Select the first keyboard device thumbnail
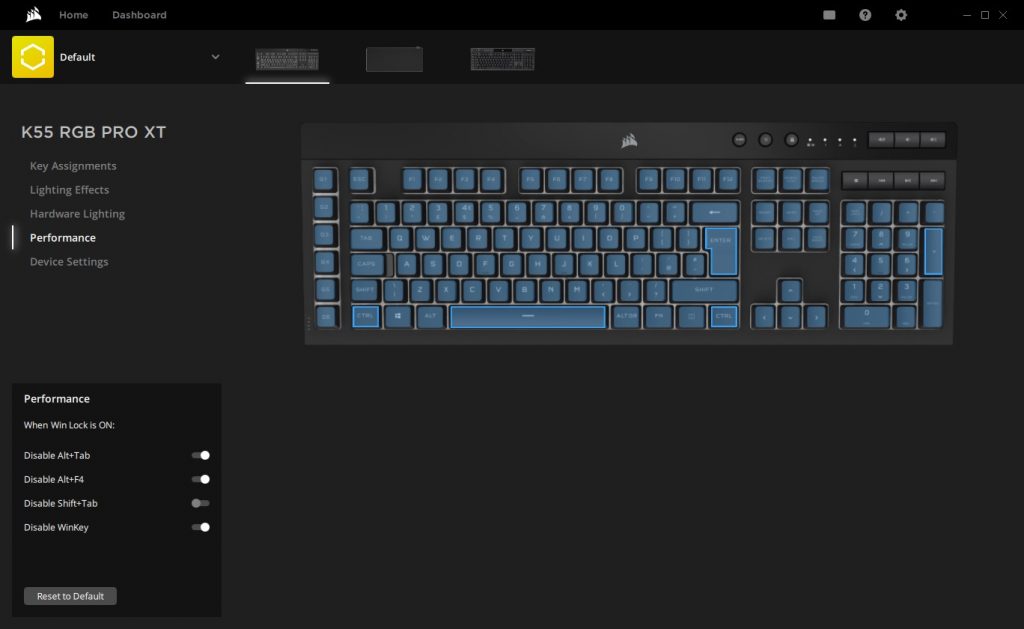1024x629 pixels. 287,59
